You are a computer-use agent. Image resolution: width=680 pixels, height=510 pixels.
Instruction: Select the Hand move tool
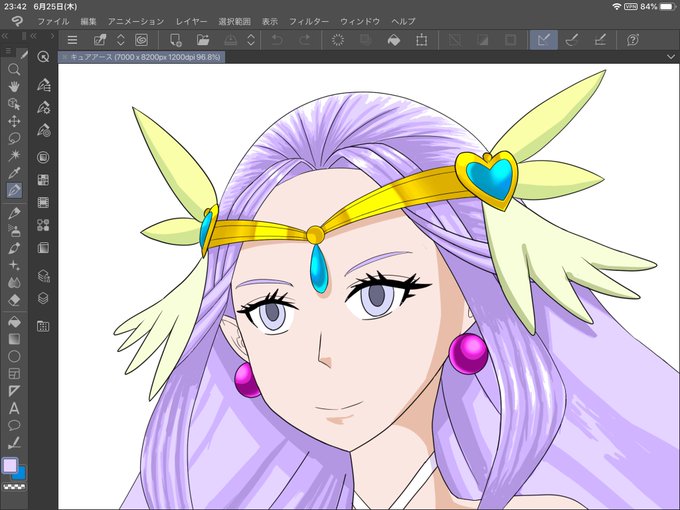tap(14, 86)
